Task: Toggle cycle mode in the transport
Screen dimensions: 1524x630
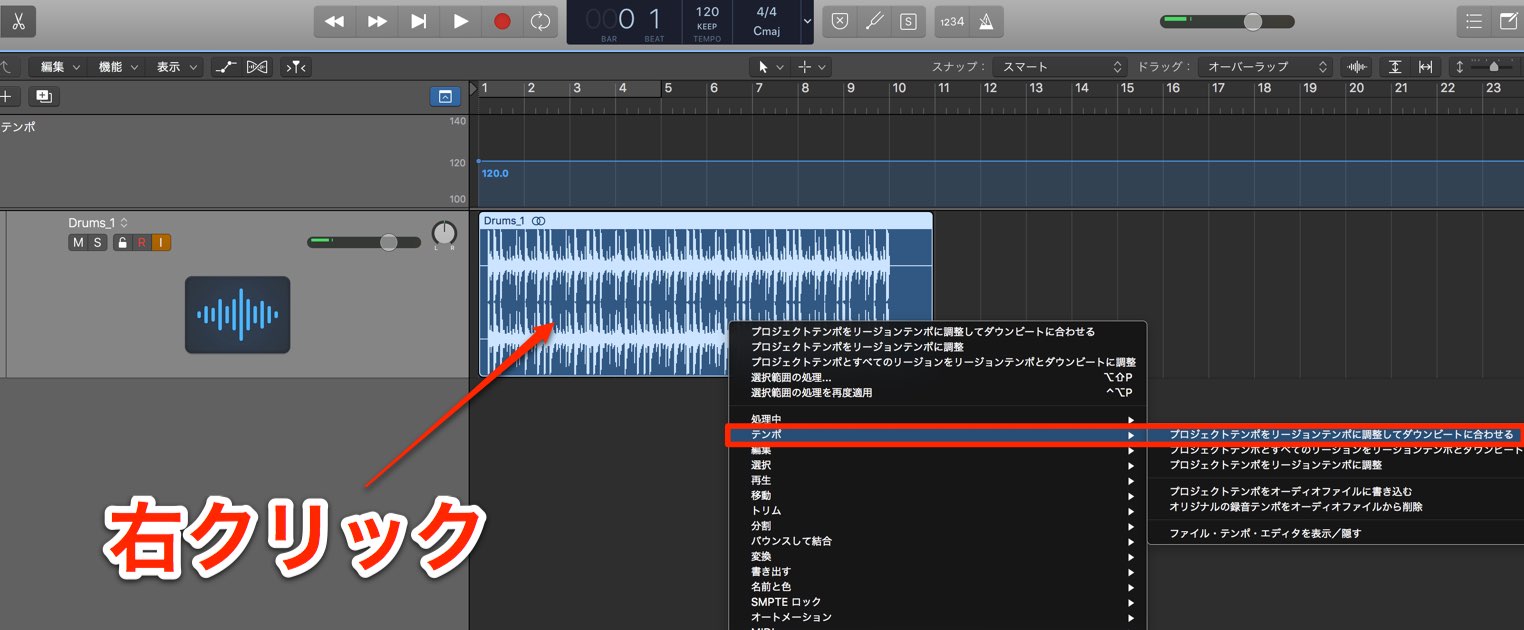Action: click(x=540, y=21)
